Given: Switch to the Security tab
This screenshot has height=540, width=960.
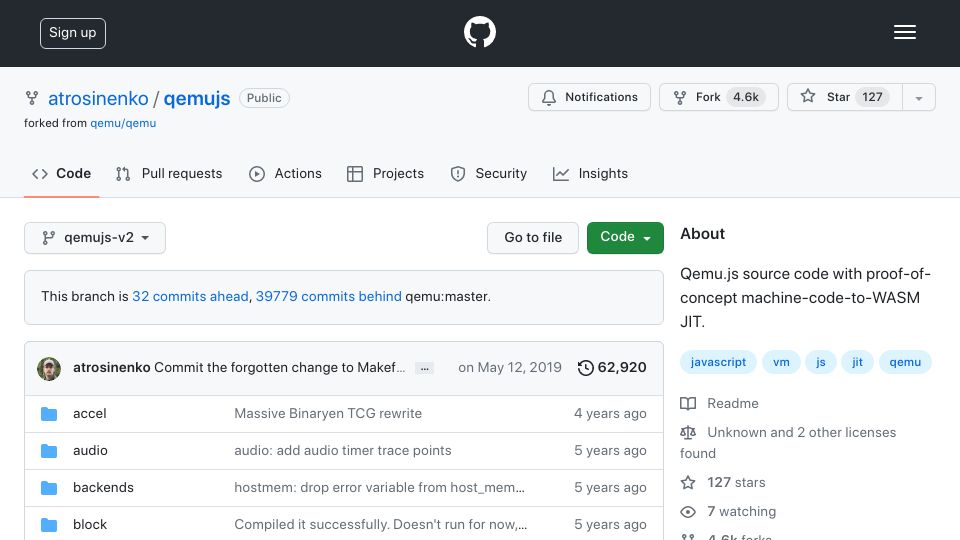Looking at the screenshot, I should tap(489, 174).
